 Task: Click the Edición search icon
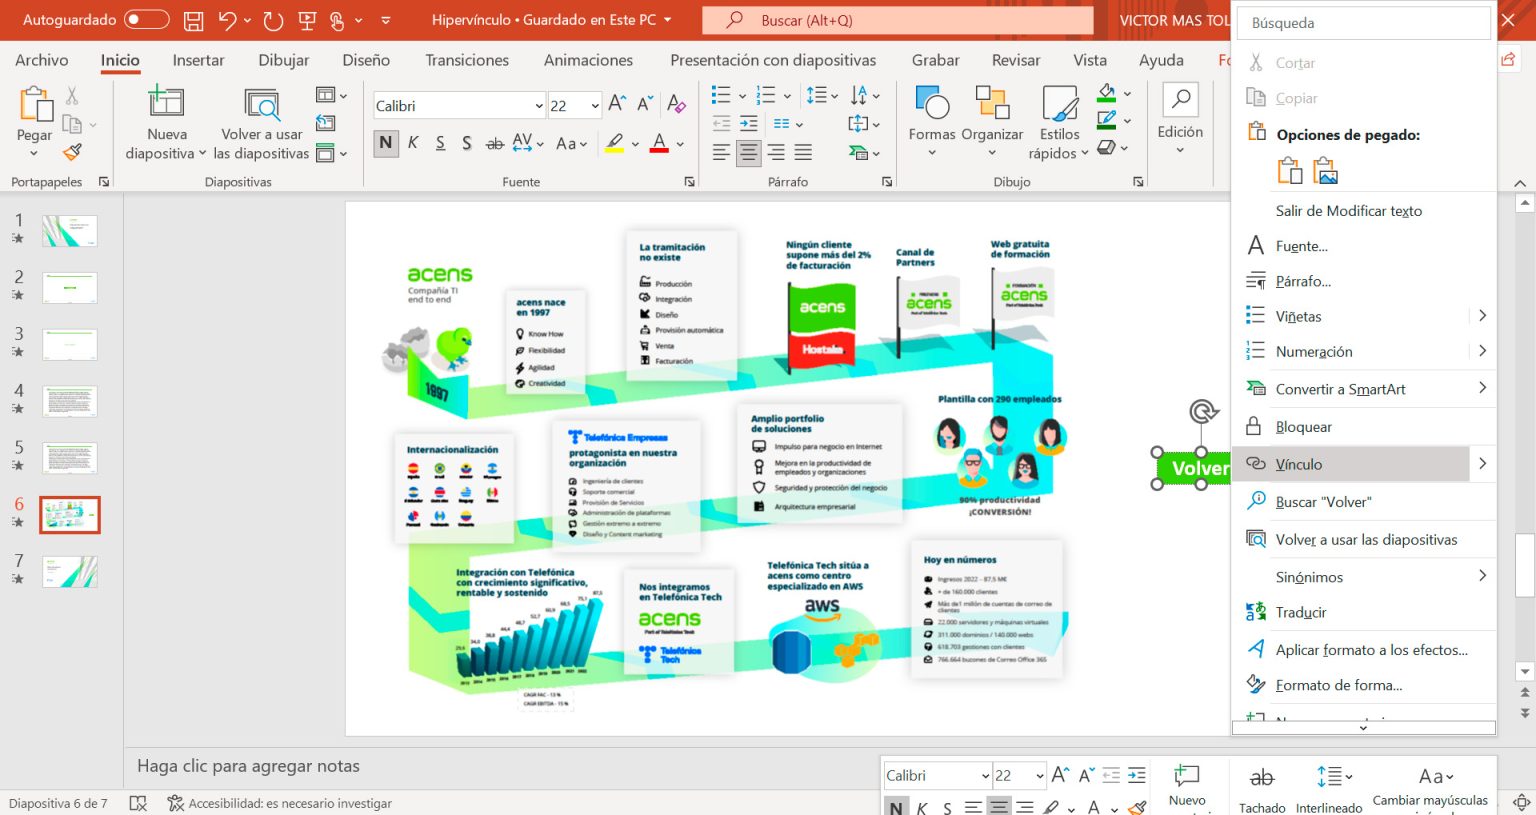1180,102
